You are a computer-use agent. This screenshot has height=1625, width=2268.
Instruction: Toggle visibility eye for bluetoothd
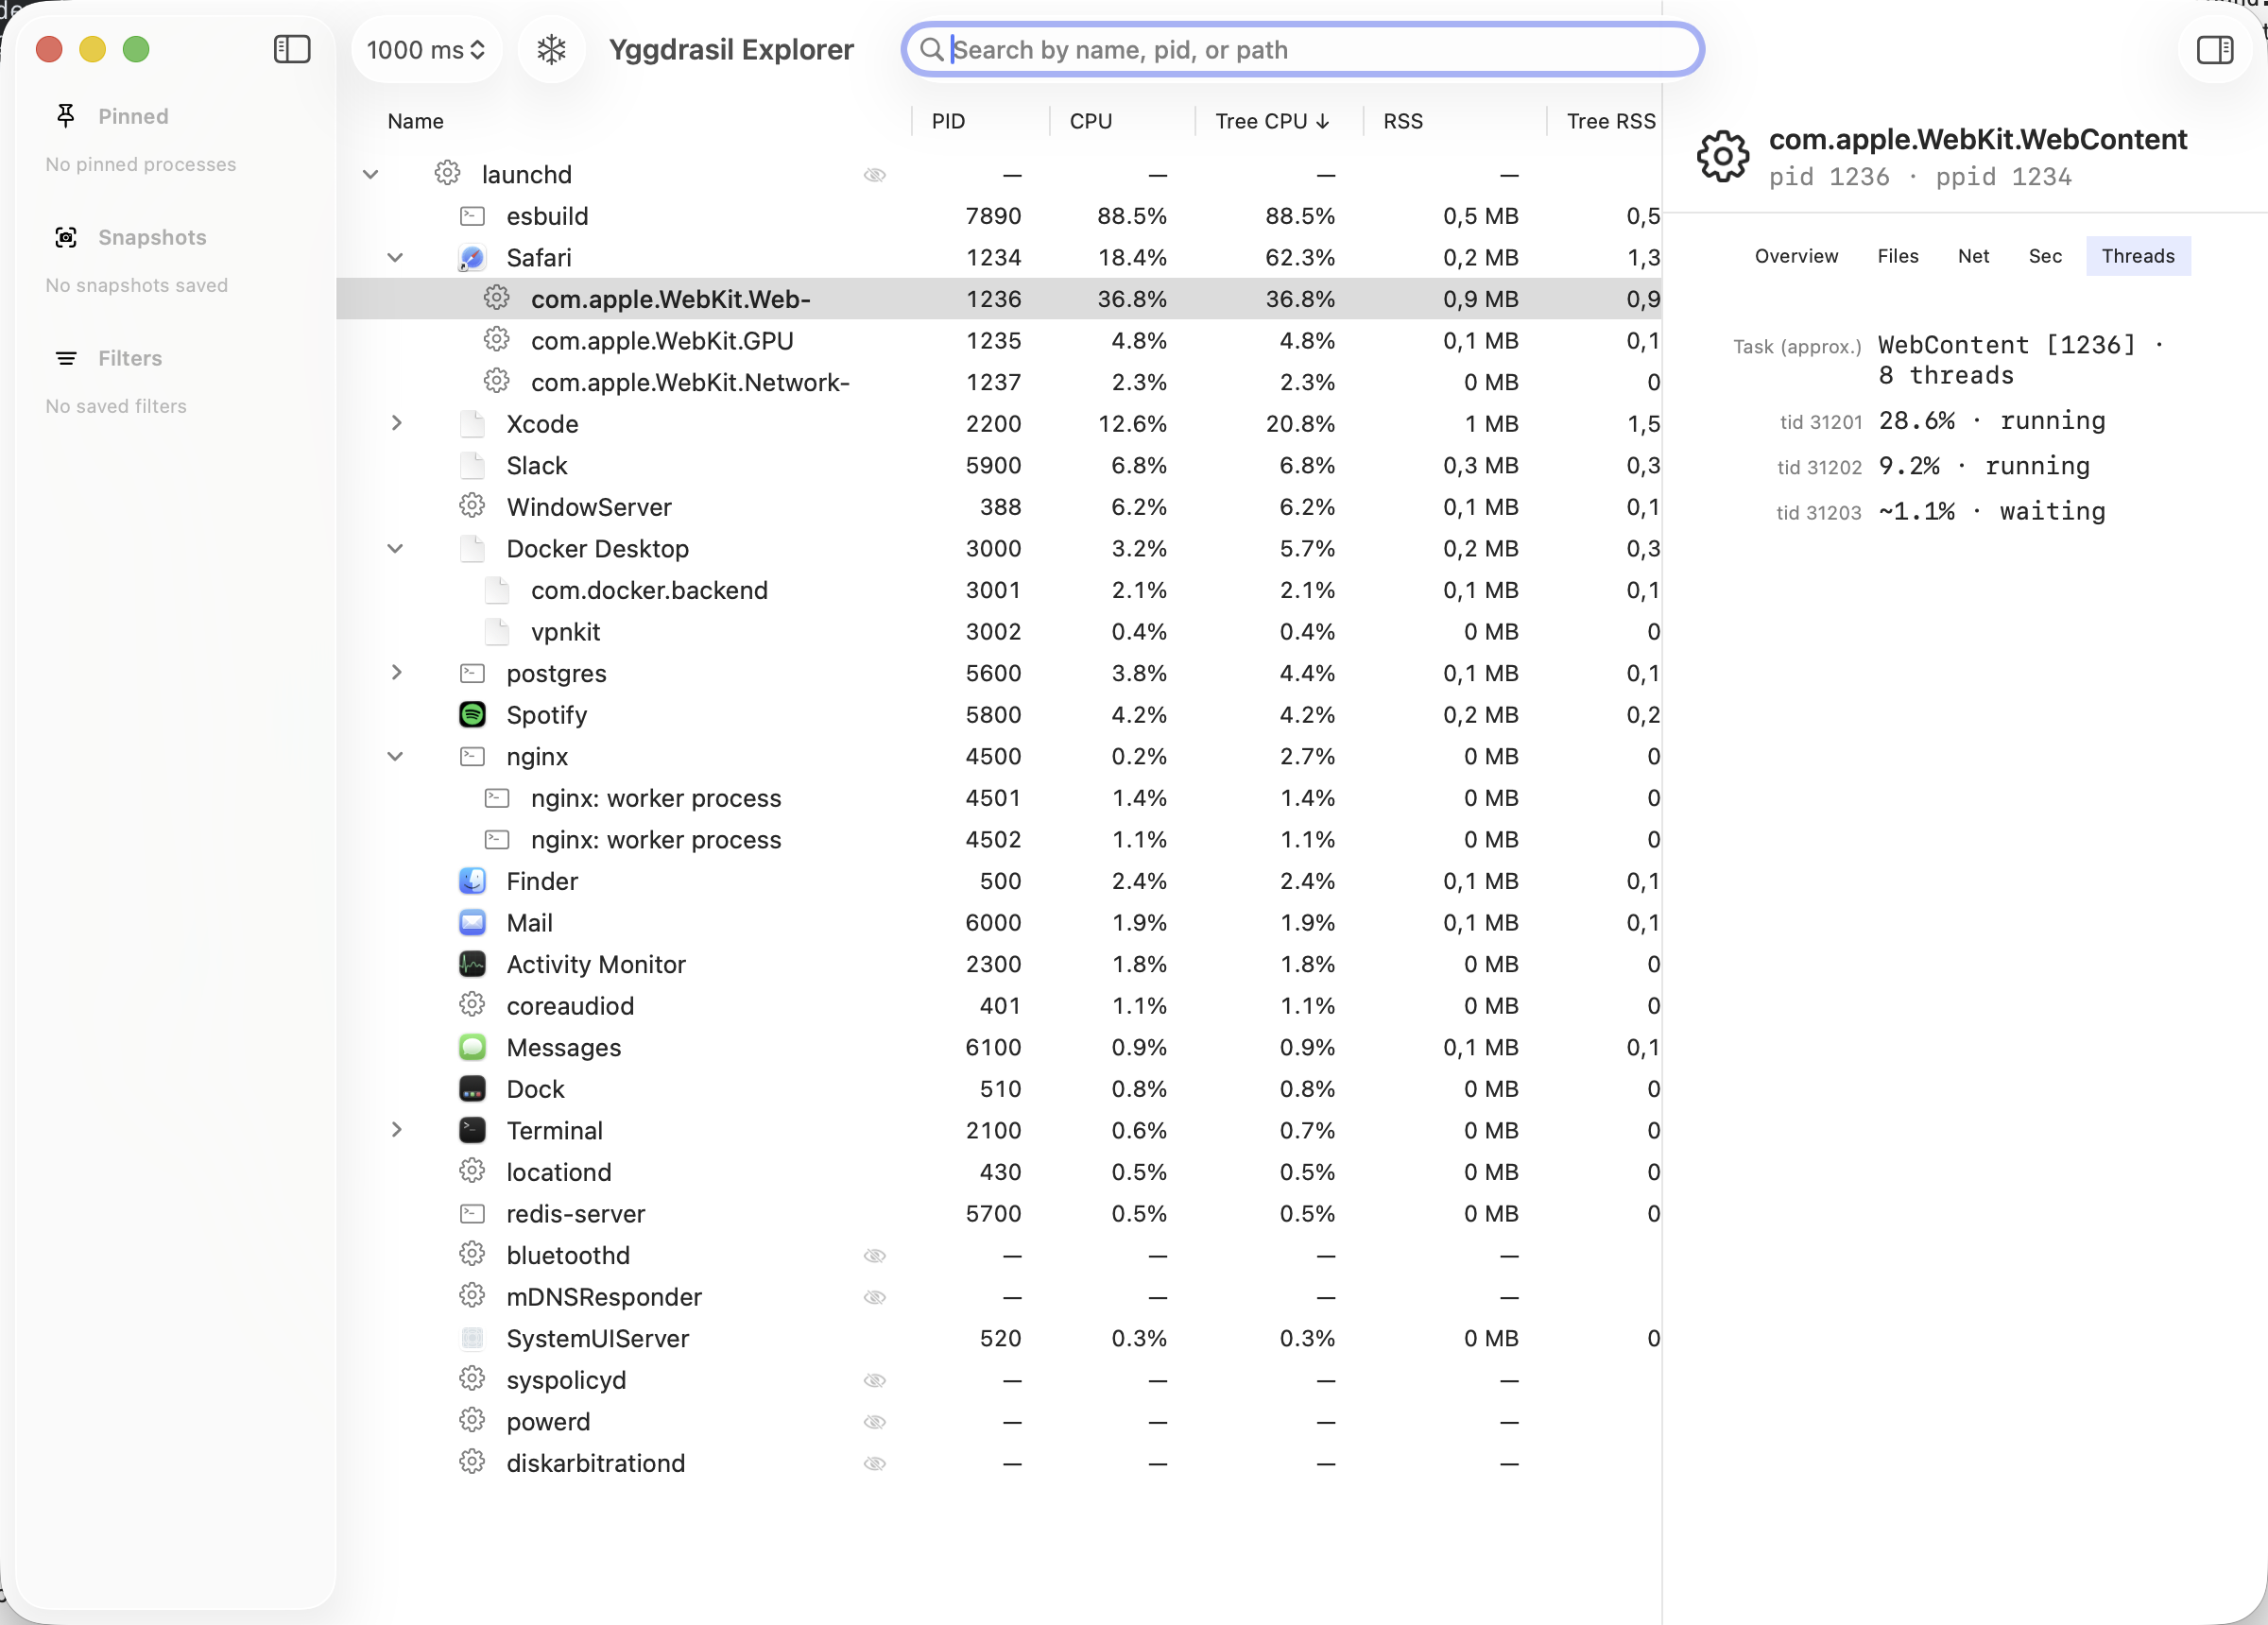pos(875,1256)
